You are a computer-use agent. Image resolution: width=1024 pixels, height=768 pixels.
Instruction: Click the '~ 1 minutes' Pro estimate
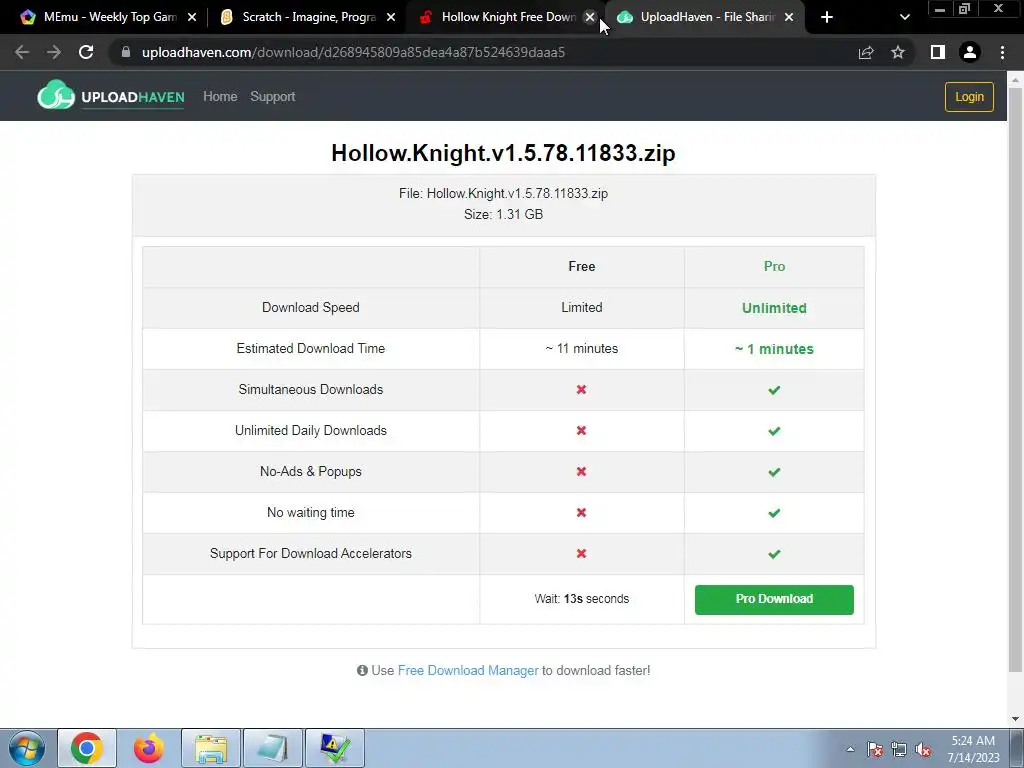tap(774, 349)
